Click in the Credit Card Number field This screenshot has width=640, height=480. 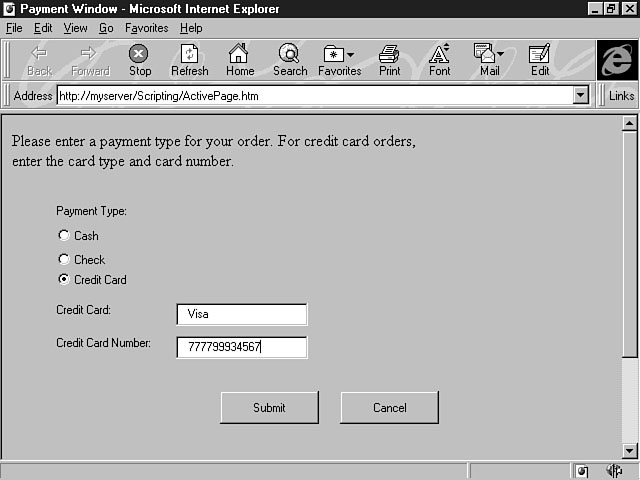[x=242, y=347]
